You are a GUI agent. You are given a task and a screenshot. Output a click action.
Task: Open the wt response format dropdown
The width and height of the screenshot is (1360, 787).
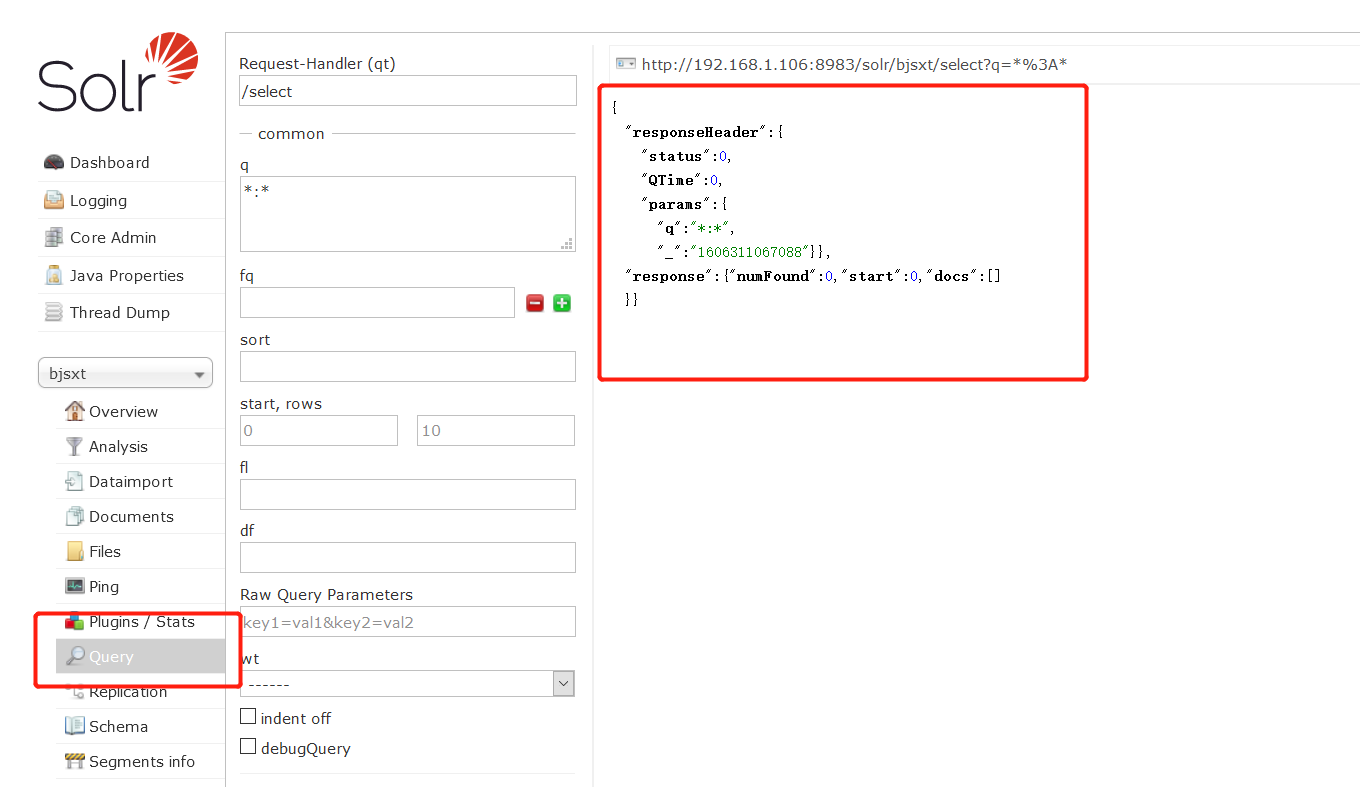click(x=407, y=684)
